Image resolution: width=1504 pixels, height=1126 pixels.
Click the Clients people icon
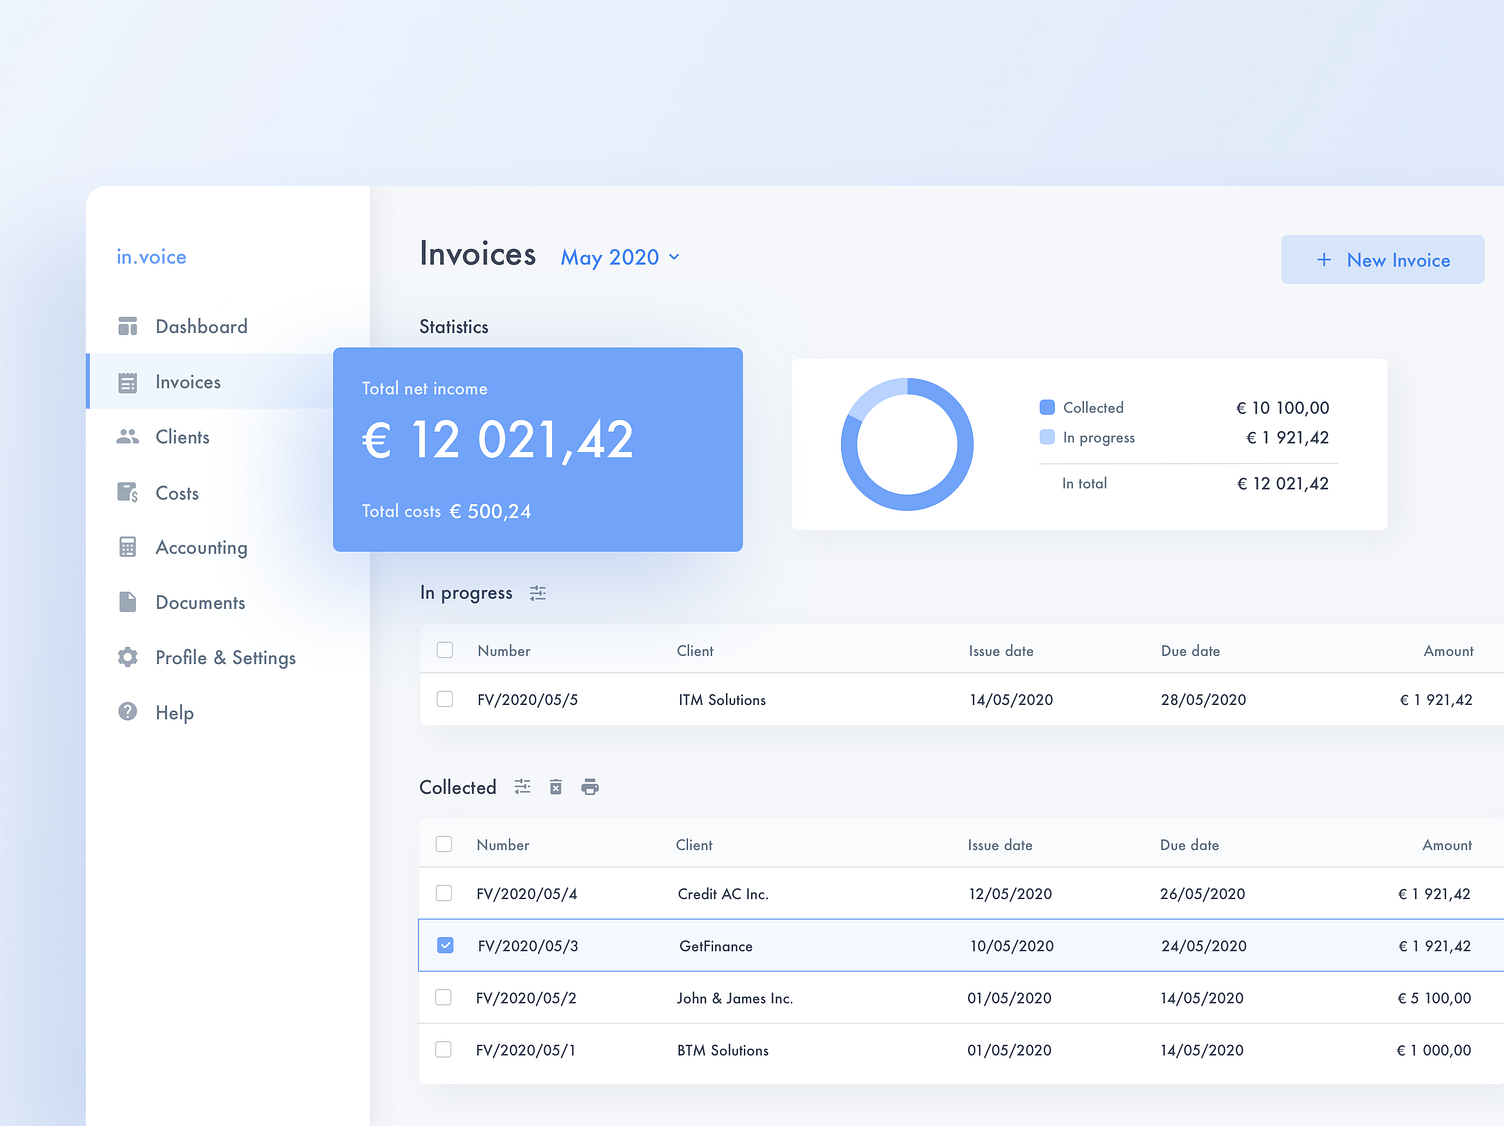point(128,437)
